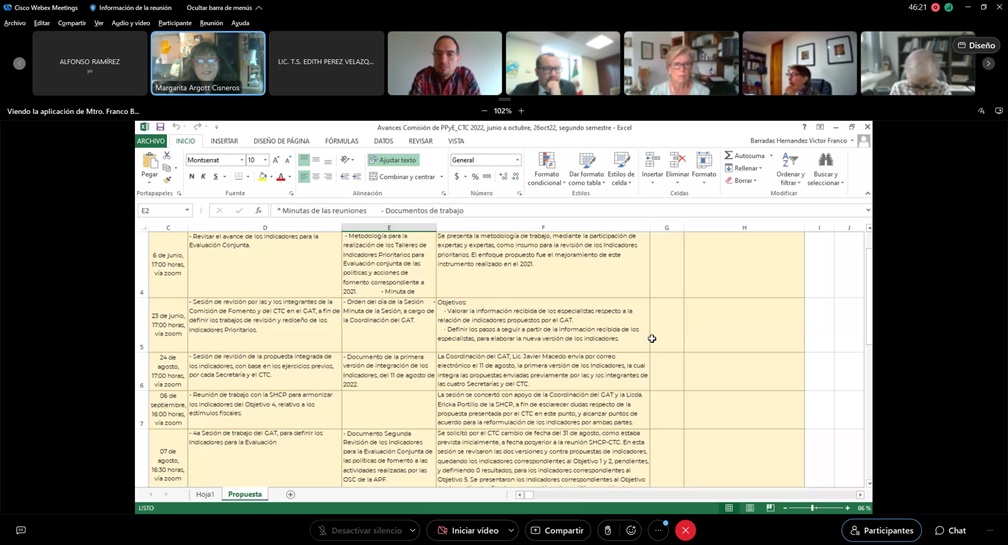The height and width of the screenshot is (545, 1008).
Task: Open the font size 10 dropdown
Action: click(265, 160)
